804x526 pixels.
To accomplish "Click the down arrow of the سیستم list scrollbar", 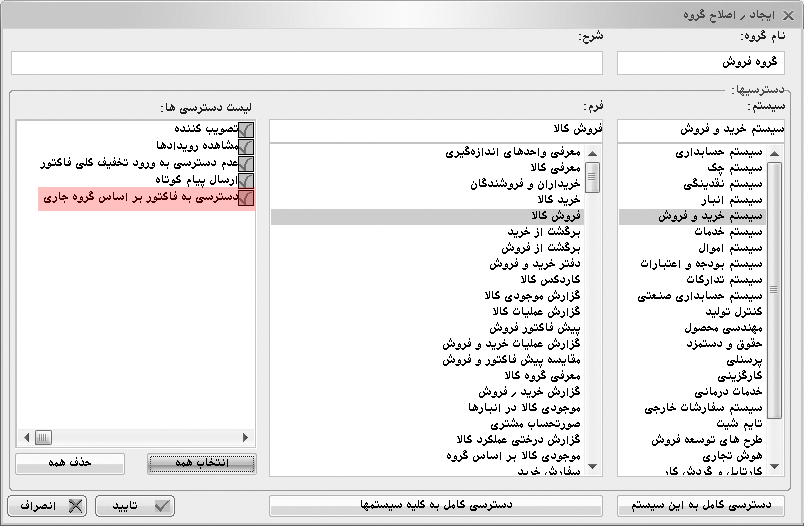I will [x=774, y=466].
